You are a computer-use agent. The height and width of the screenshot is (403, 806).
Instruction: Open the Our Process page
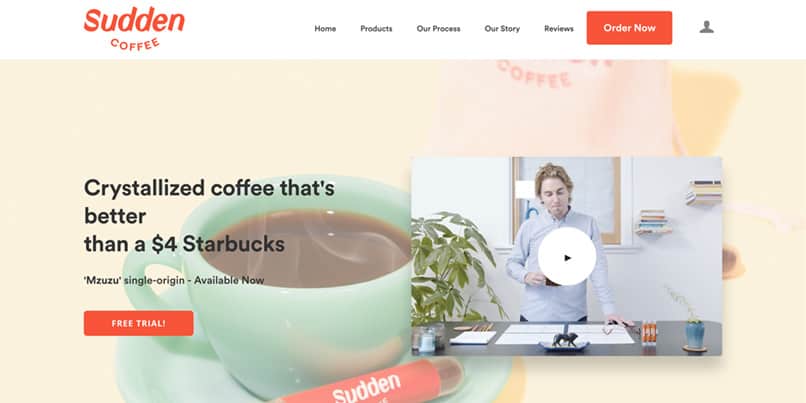tap(438, 29)
